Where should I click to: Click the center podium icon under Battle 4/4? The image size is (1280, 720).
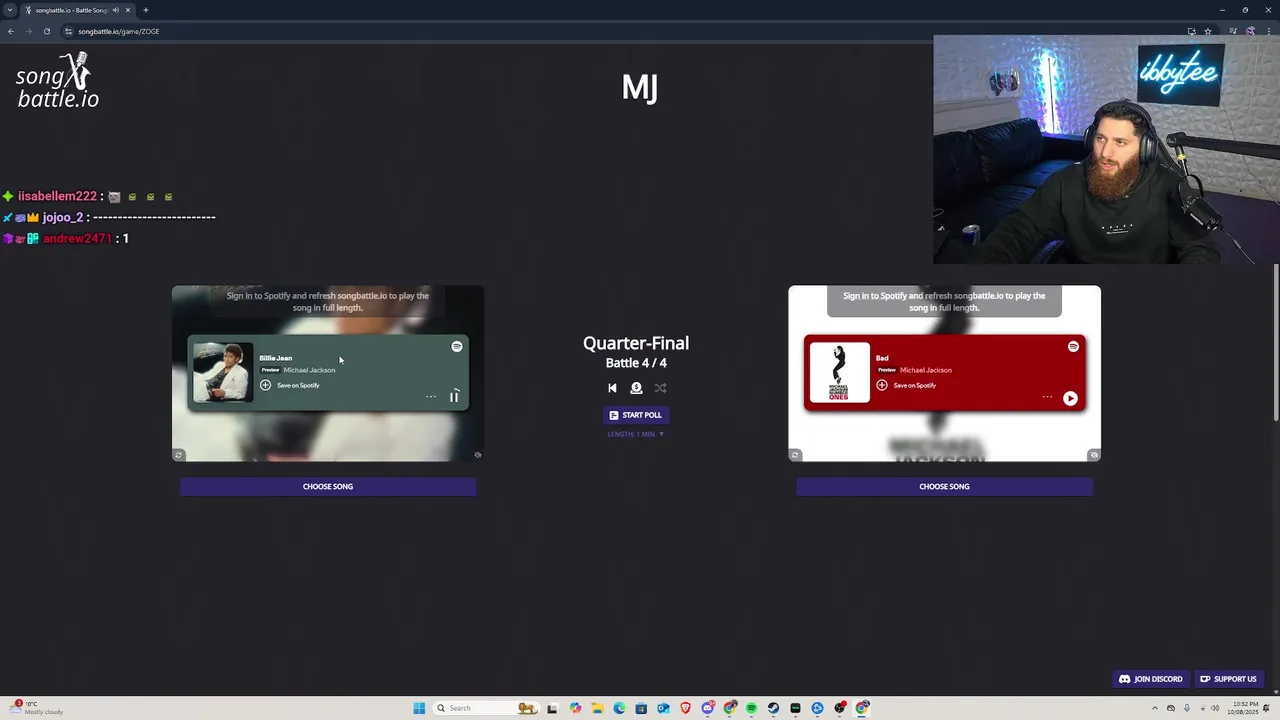pyautogui.click(x=636, y=388)
